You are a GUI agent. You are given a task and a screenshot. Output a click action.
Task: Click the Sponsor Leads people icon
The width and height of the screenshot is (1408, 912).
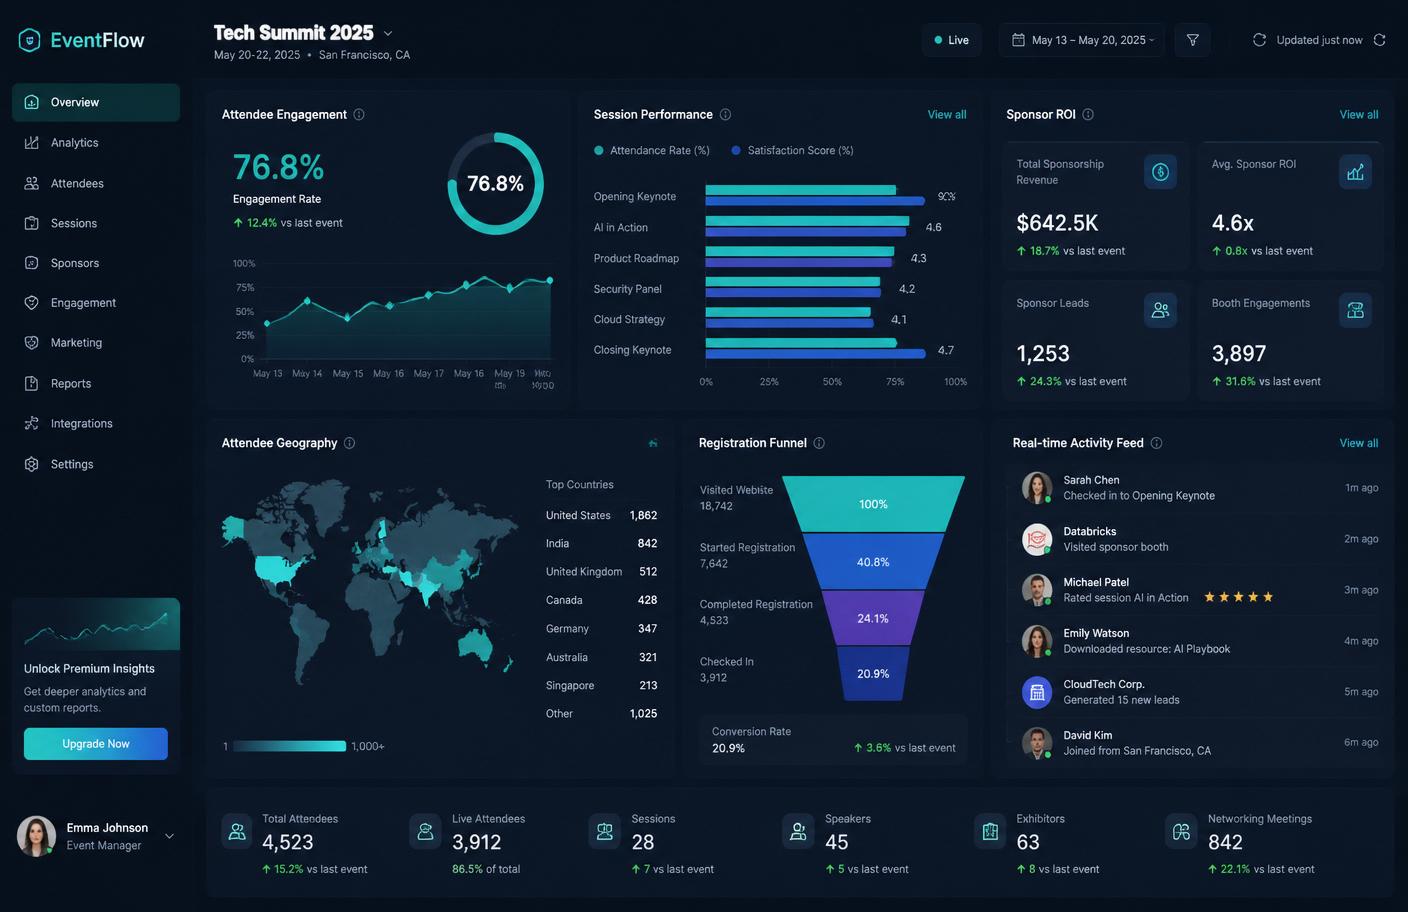point(1160,310)
